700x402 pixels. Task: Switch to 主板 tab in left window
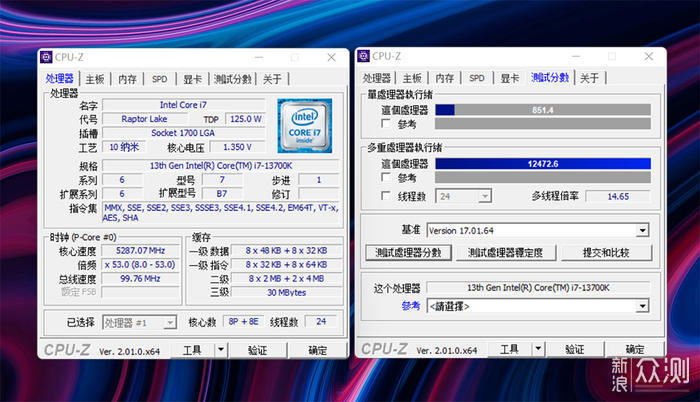[95, 80]
